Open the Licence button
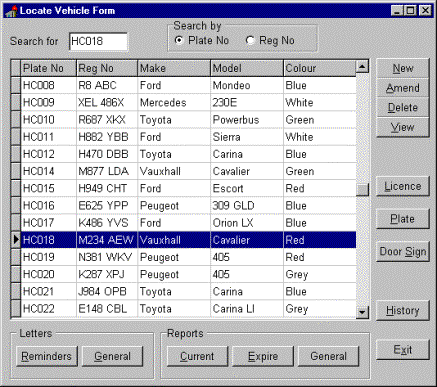 pyautogui.click(x=403, y=186)
